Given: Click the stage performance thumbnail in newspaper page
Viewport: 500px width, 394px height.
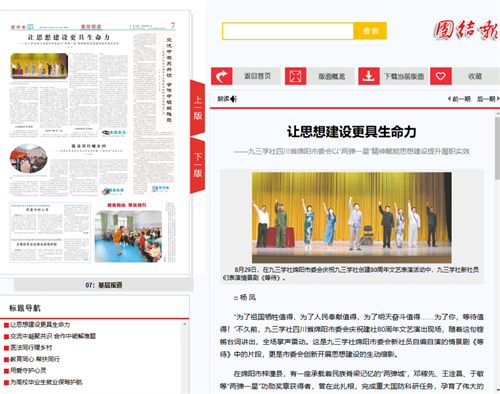Looking at the screenshot, I should click(39, 66).
